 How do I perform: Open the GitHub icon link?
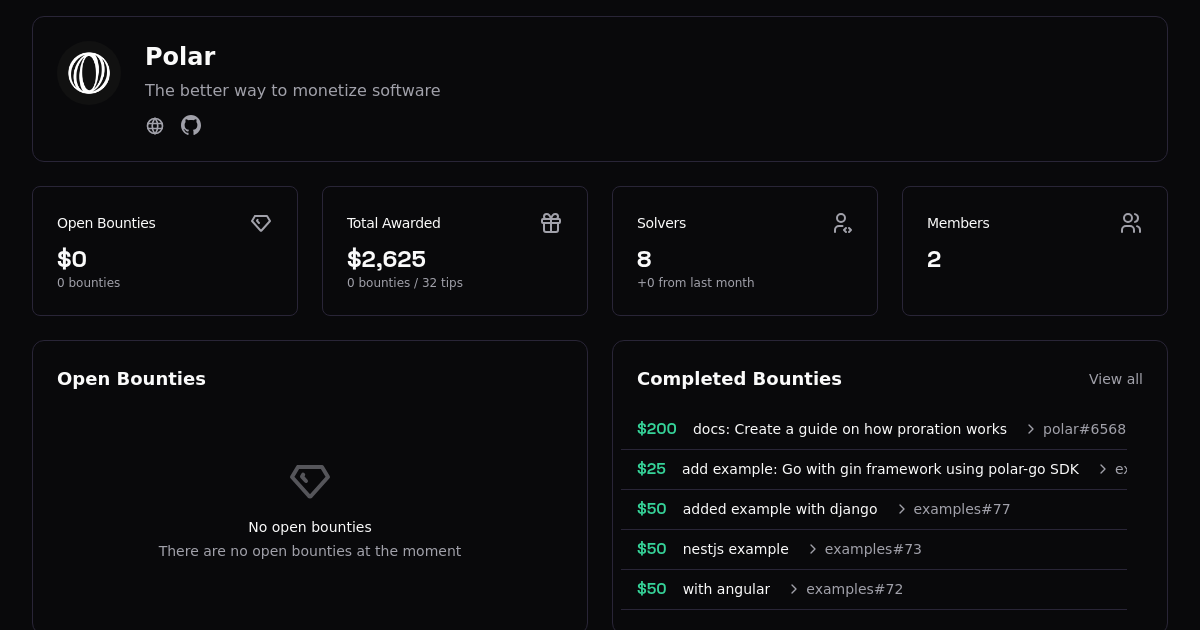pyautogui.click(x=191, y=125)
